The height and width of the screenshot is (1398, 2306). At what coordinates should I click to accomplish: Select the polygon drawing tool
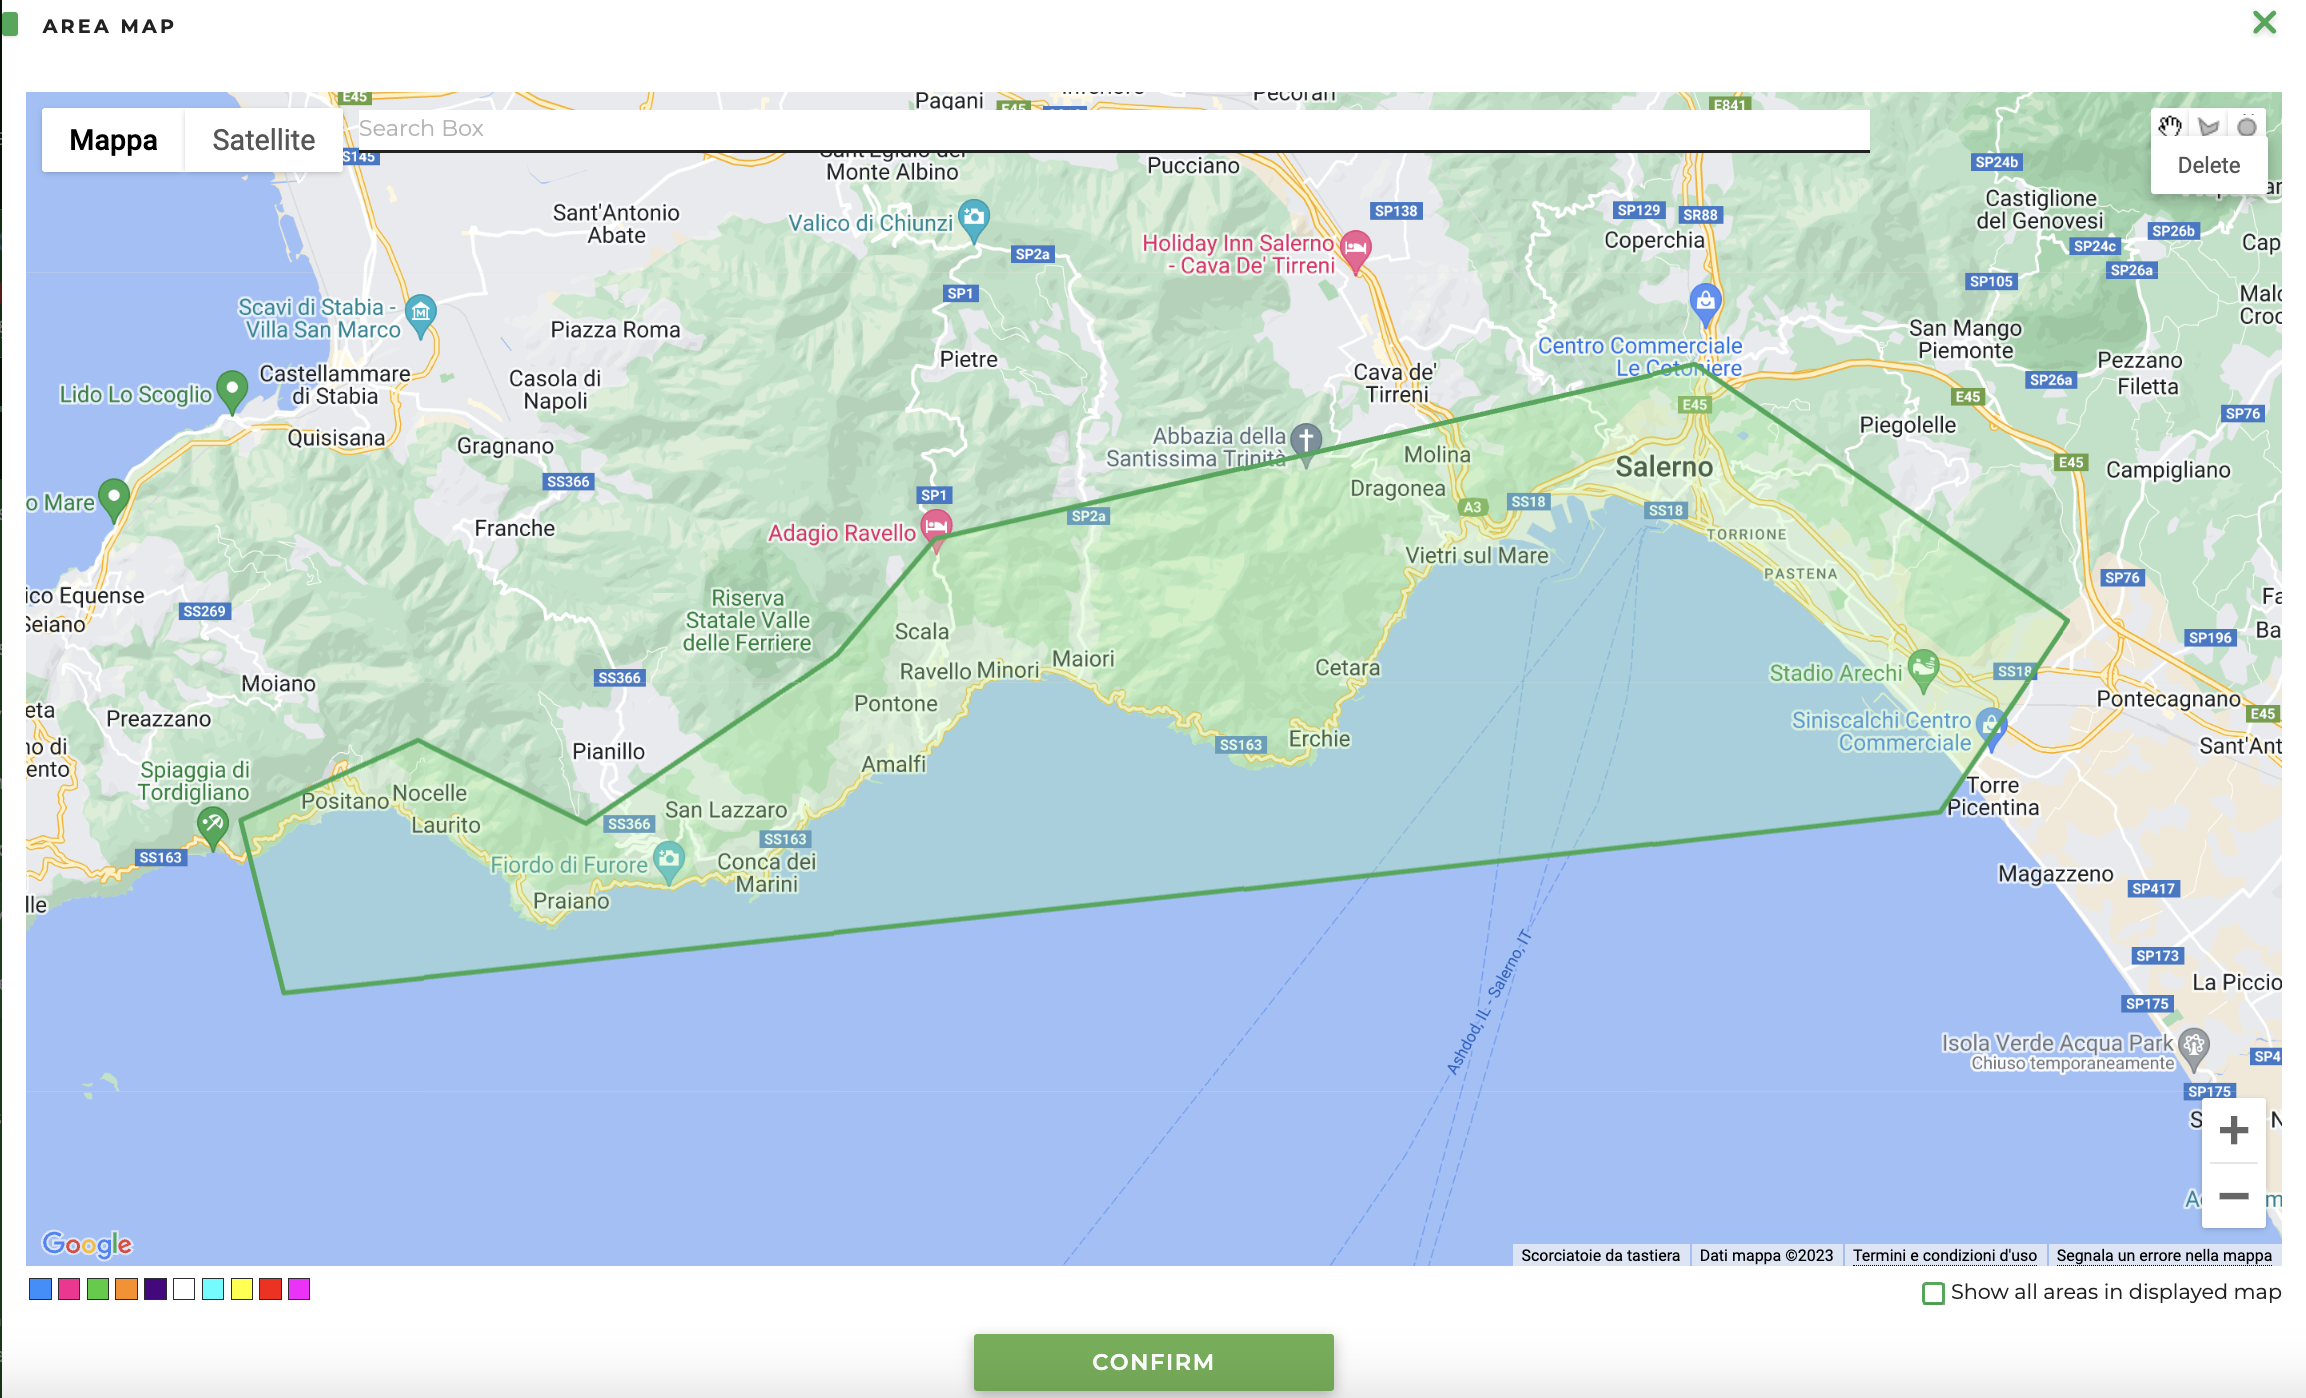pos(2209,126)
